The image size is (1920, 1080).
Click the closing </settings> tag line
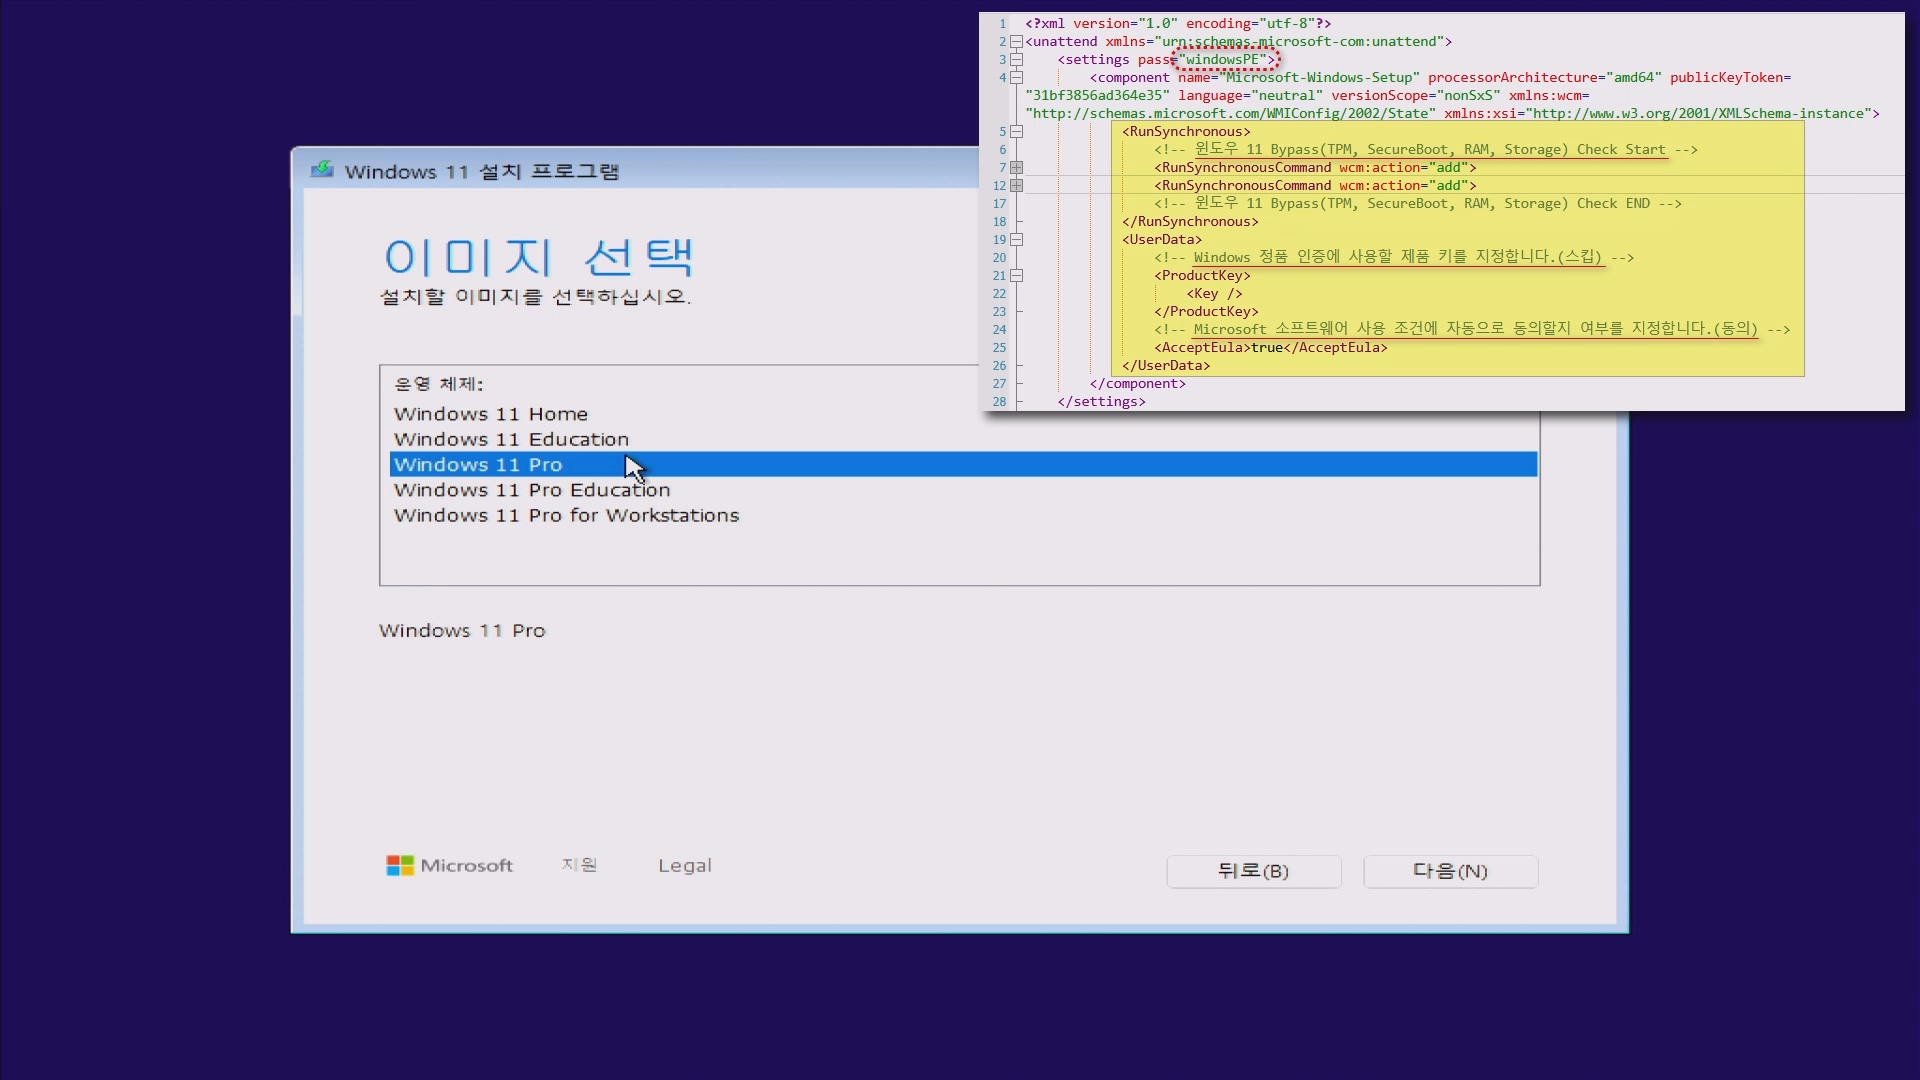[x=1101, y=402]
